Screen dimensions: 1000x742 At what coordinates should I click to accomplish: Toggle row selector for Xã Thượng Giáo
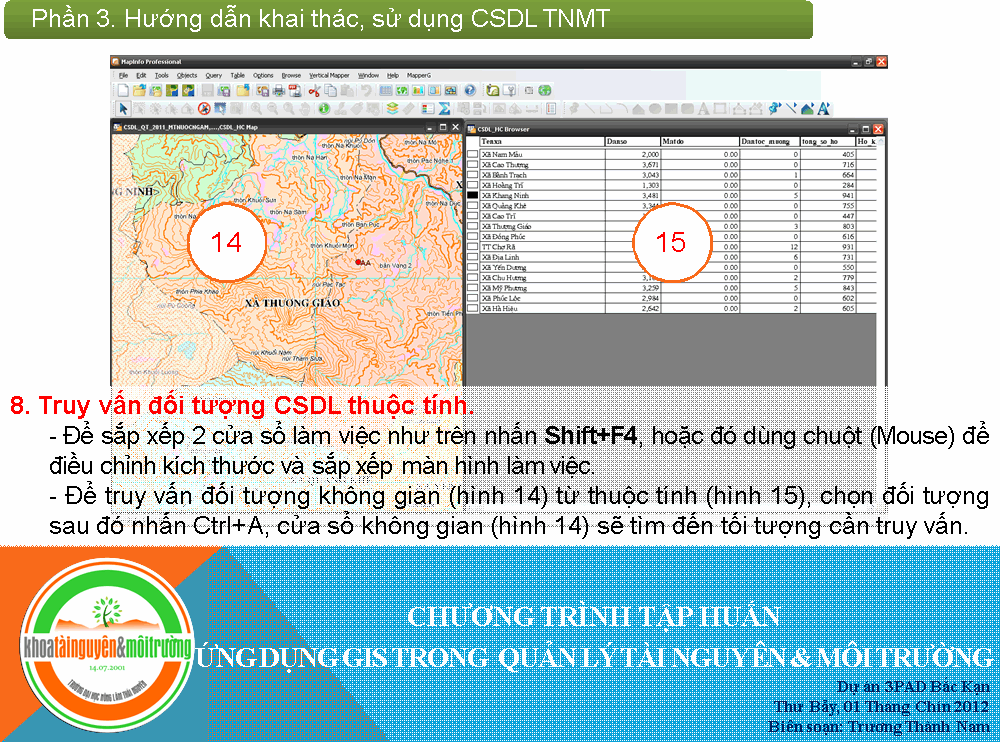[473, 226]
